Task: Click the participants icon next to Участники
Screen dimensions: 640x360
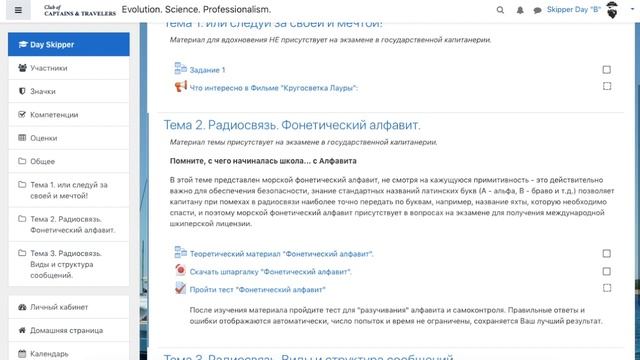Action: point(22,68)
